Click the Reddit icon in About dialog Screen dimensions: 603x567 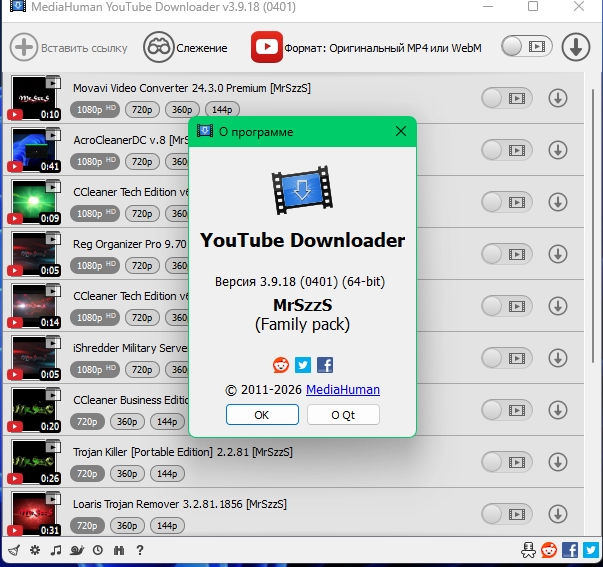(281, 365)
